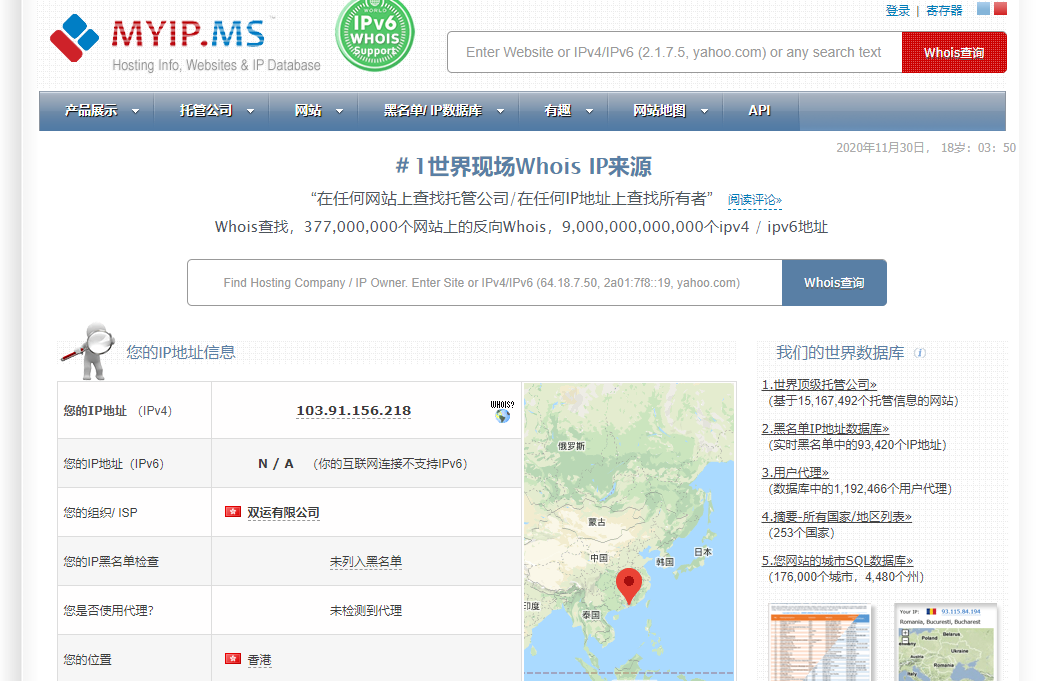Open the Romania IP map thumbnail
Viewport: 1040px width, 681px height.
pyautogui.click(x=945, y=641)
